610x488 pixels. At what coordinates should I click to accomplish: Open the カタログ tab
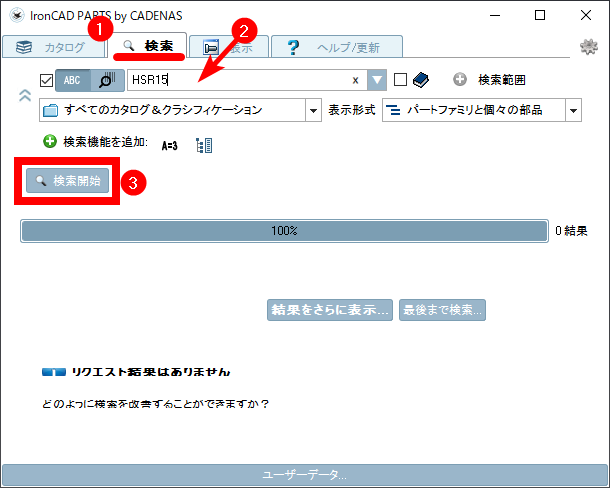(x=54, y=47)
